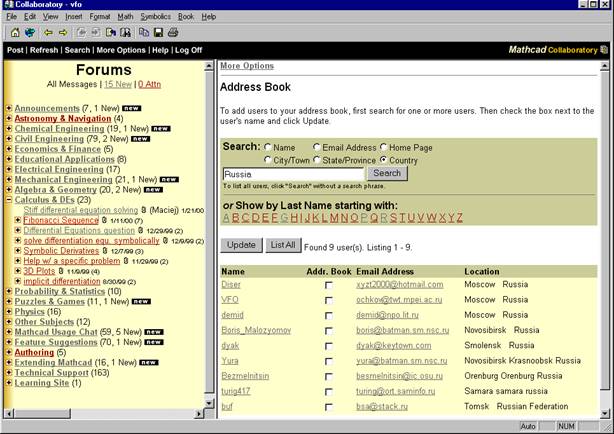Select the Email Address radio button

pyautogui.click(x=316, y=147)
